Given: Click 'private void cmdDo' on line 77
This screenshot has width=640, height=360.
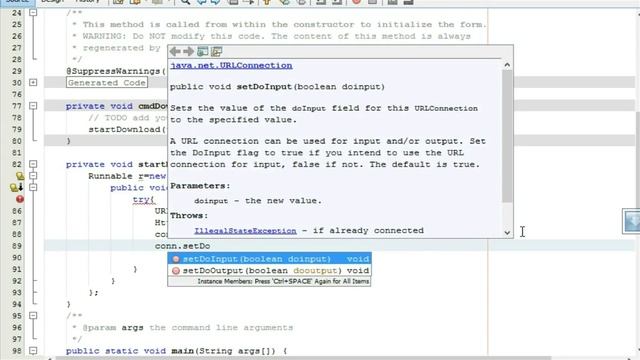Looking at the screenshot, I should [x=117, y=106].
